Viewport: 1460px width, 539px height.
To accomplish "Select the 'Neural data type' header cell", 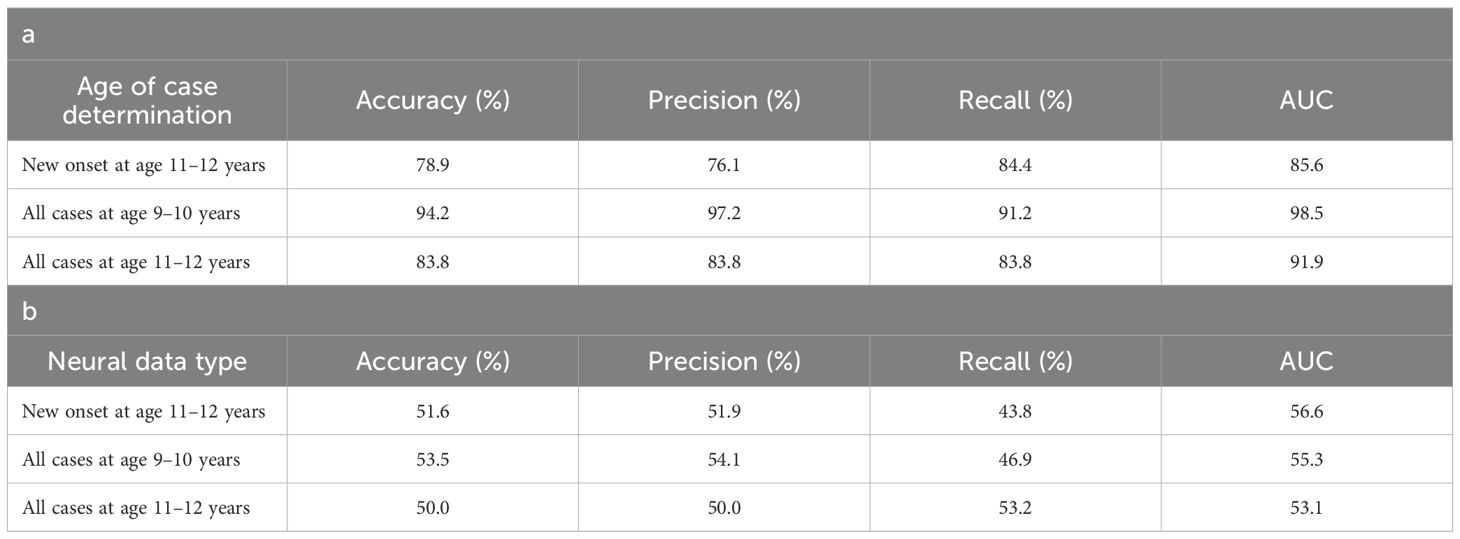I will pyautogui.click(x=147, y=361).
